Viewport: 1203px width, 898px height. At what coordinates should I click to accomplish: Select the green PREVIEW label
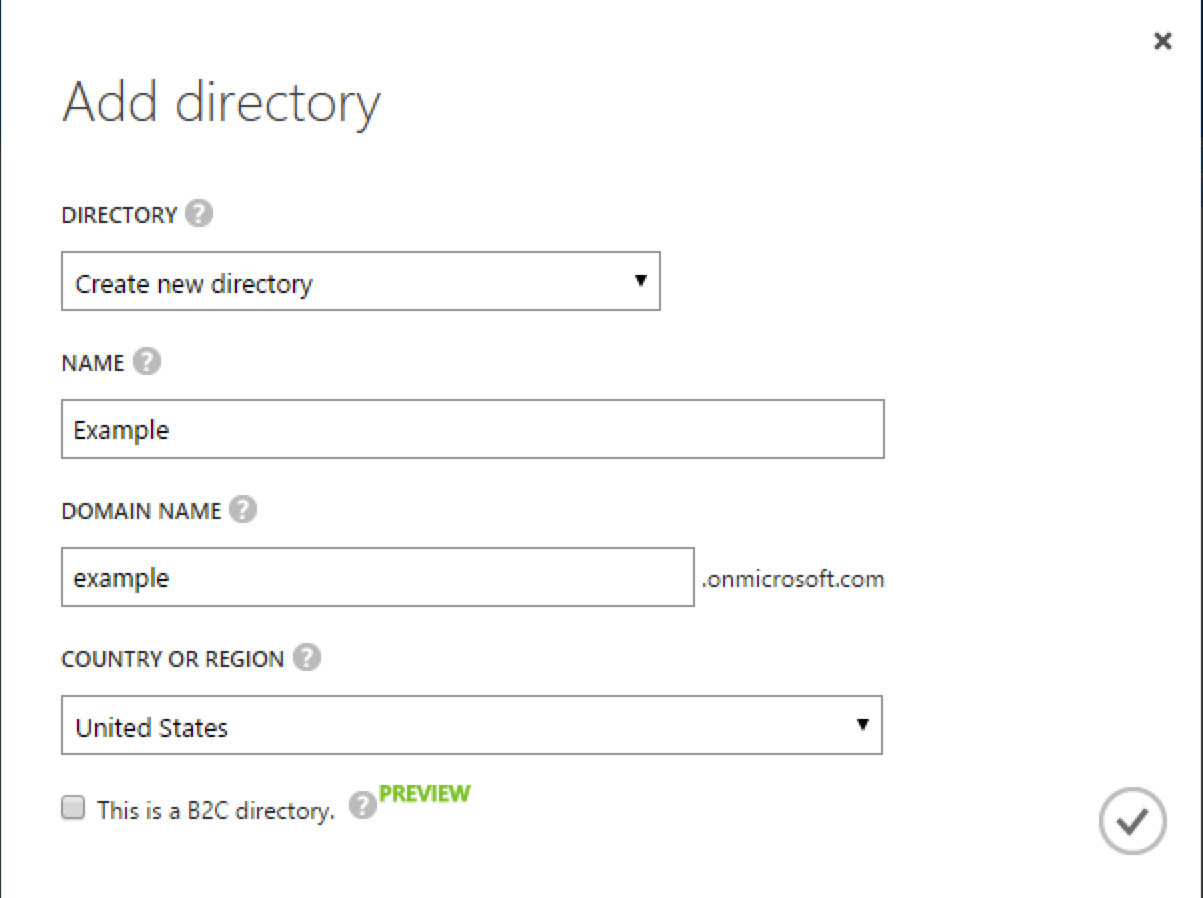[x=425, y=794]
